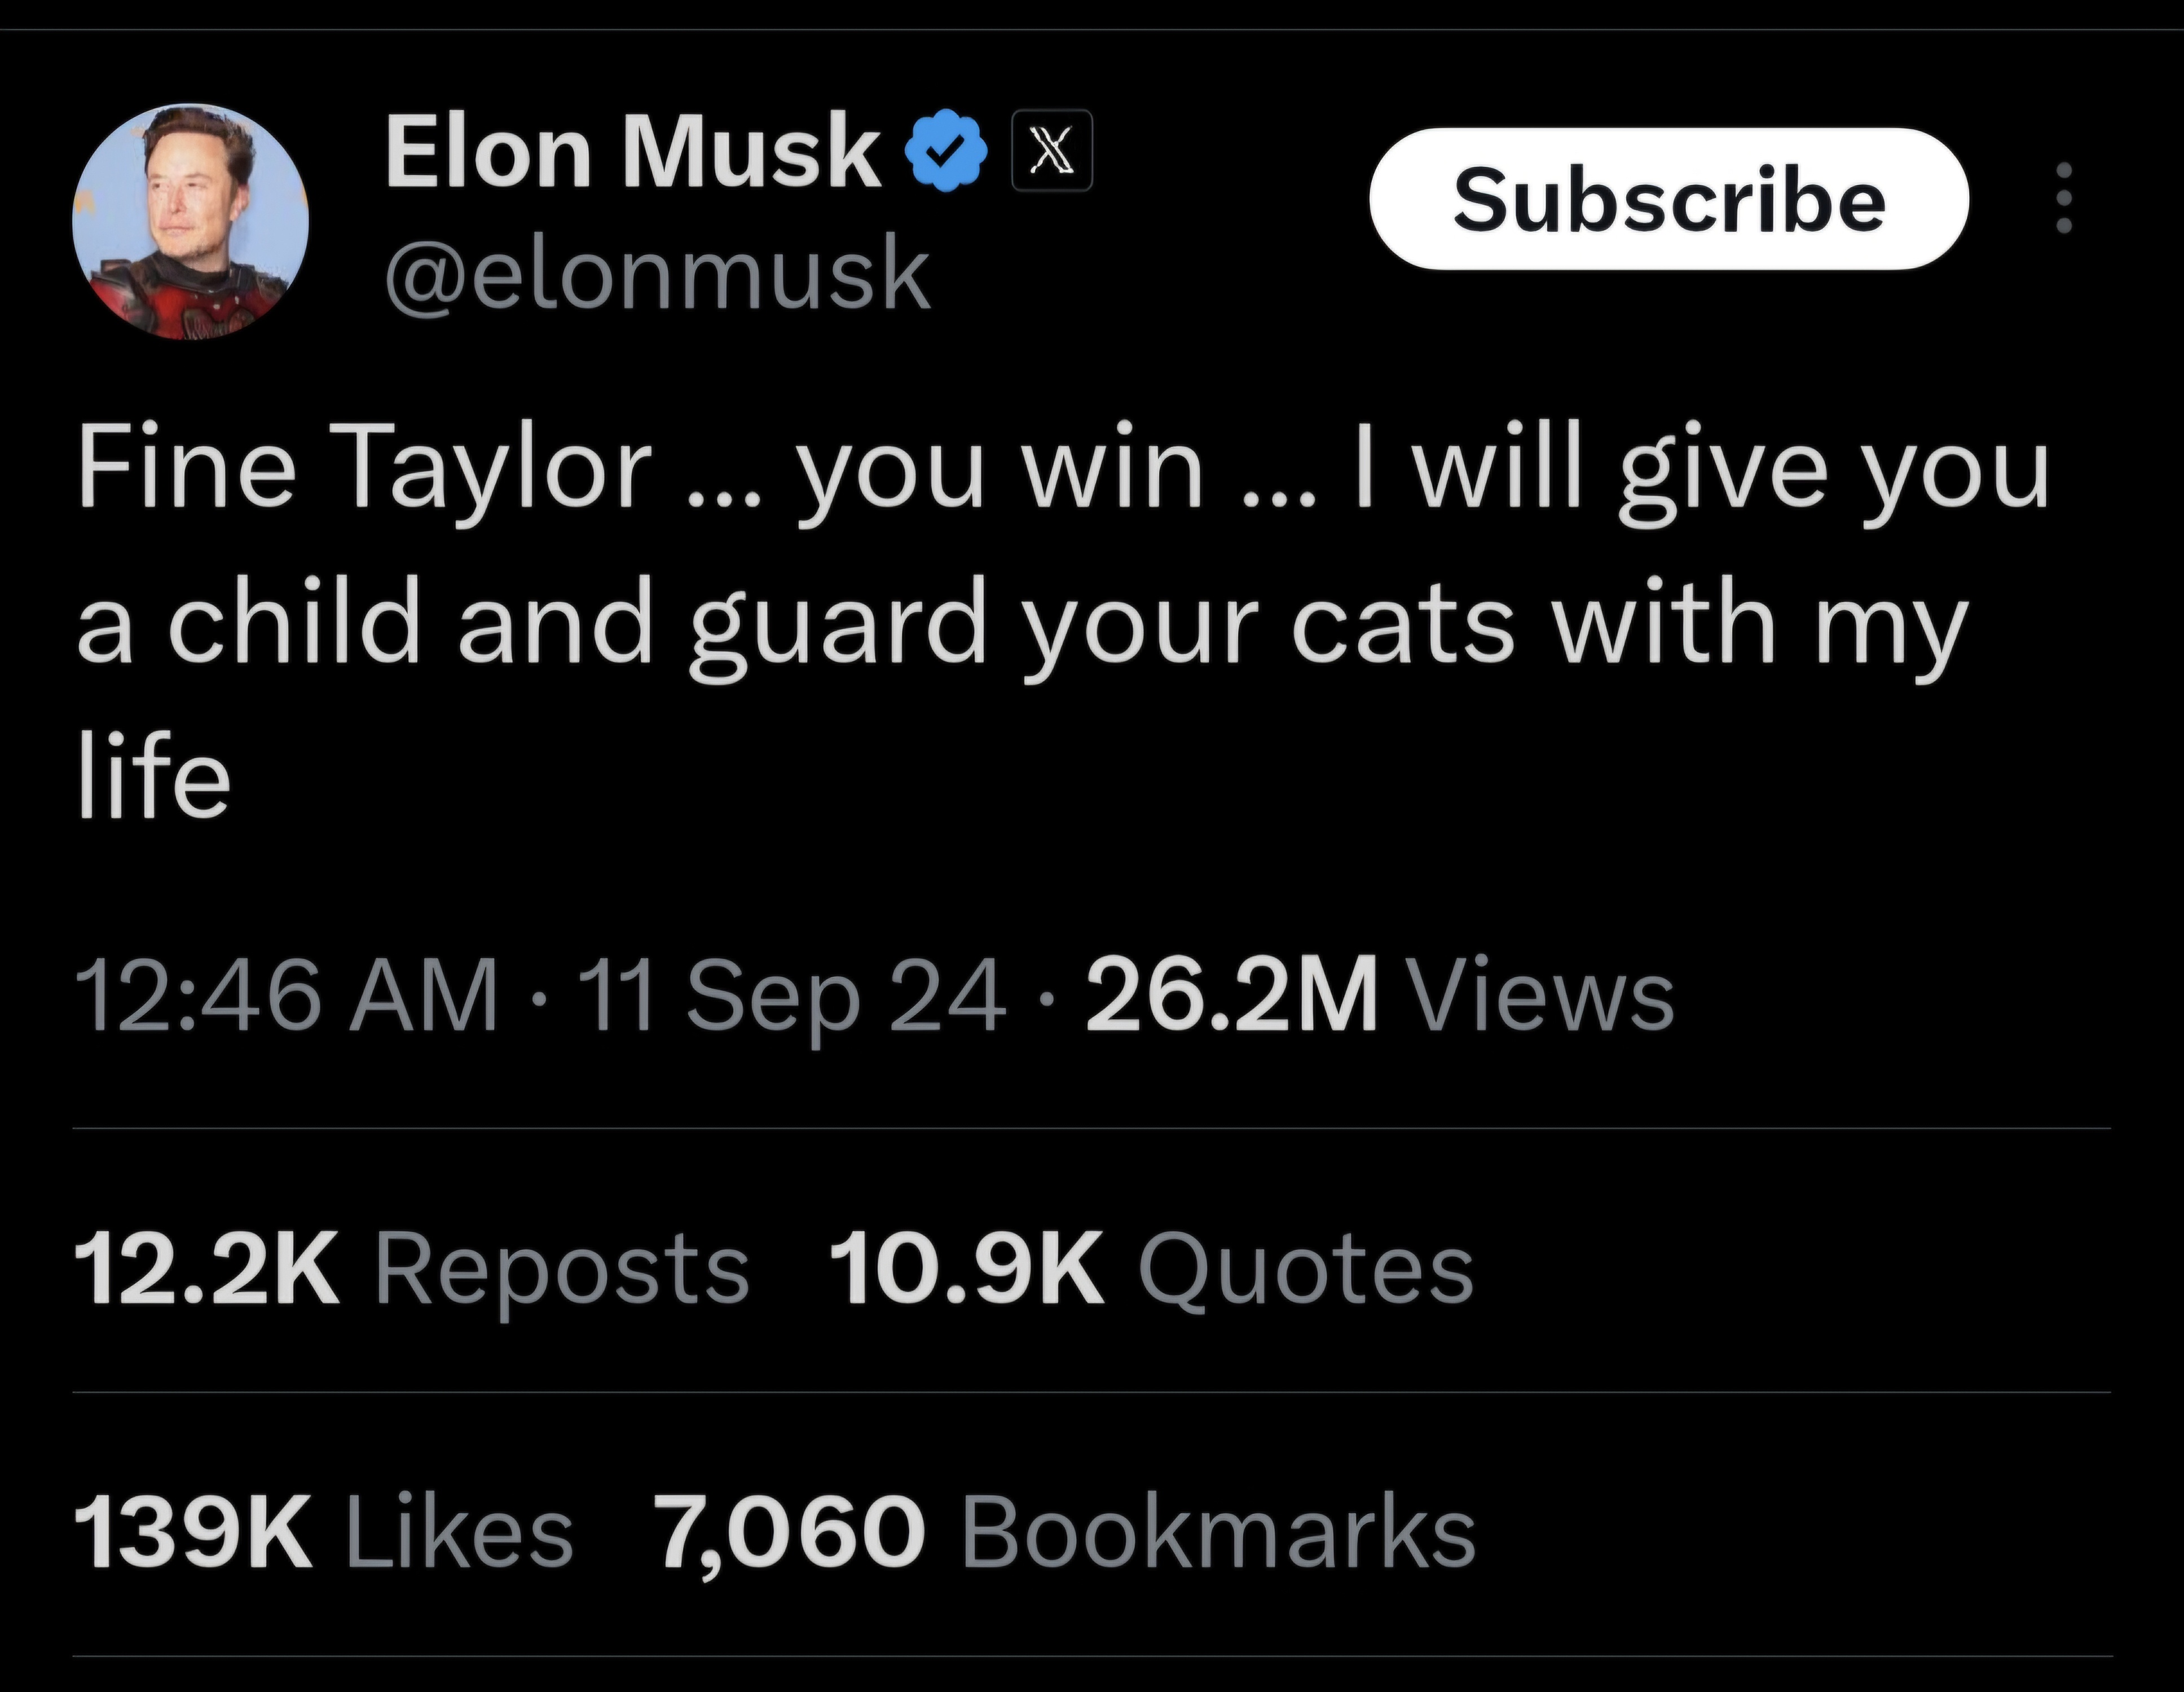Viewport: 2184px width, 1692px height.
Task: Click the Elon Musk display name
Action: click(632, 151)
